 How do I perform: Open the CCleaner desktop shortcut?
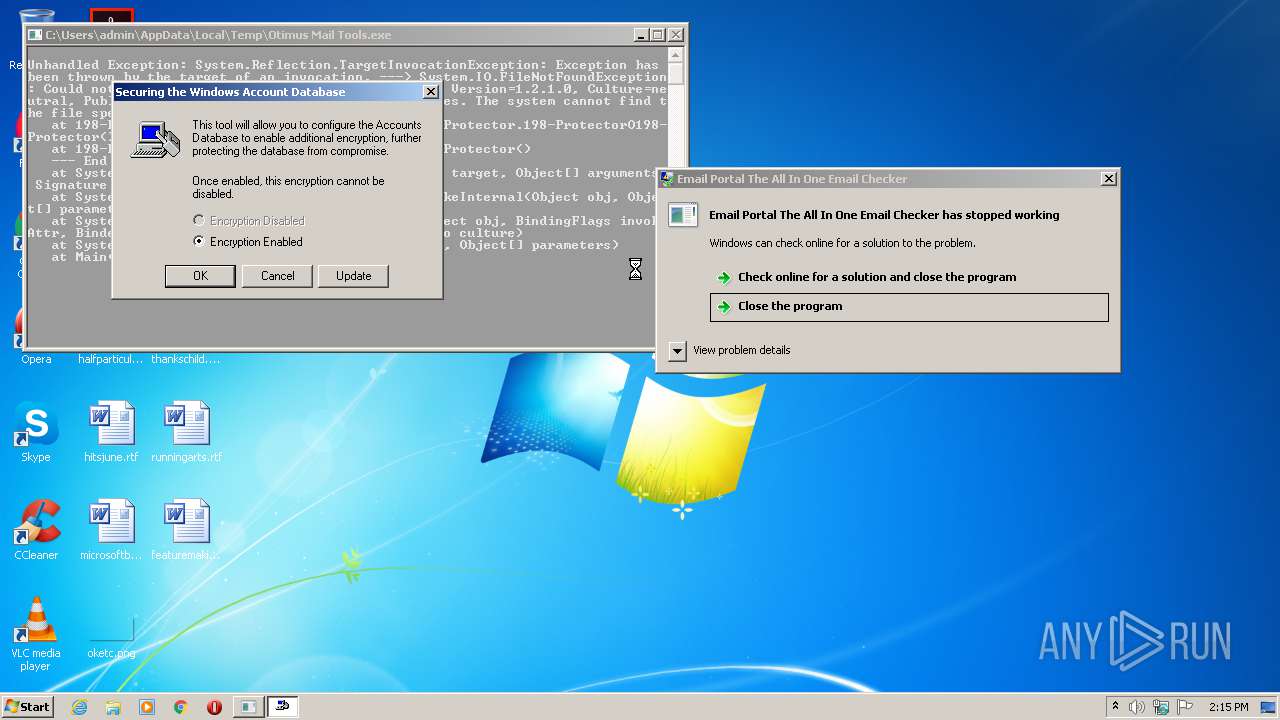[x=36, y=530]
